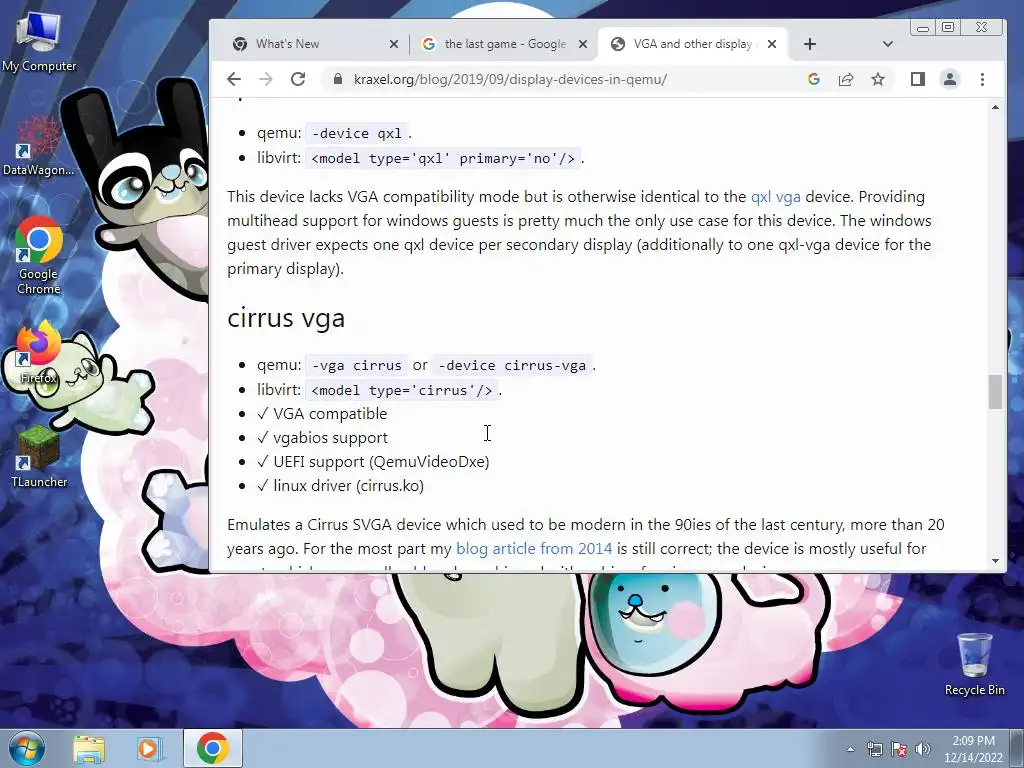
Task: Open Windows Explorer from the taskbar
Action: pos(89,748)
